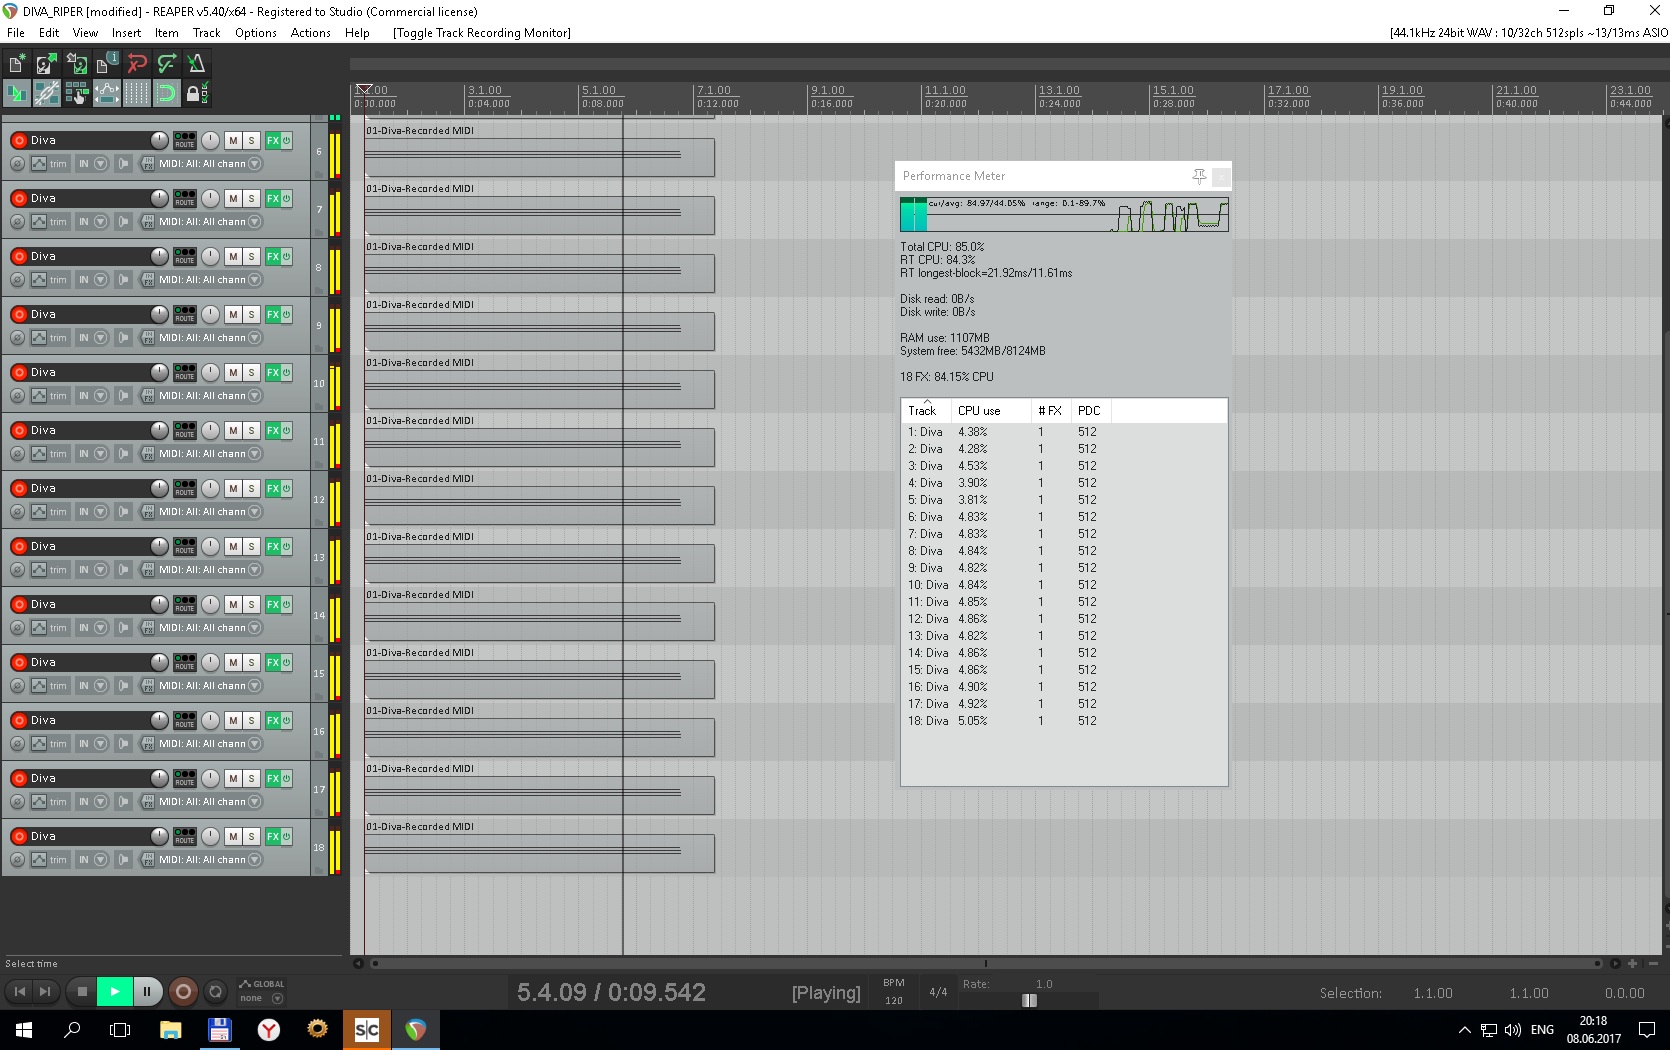The image size is (1670, 1050).
Task: Toggle repeat in transport bar
Action: coord(215,992)
